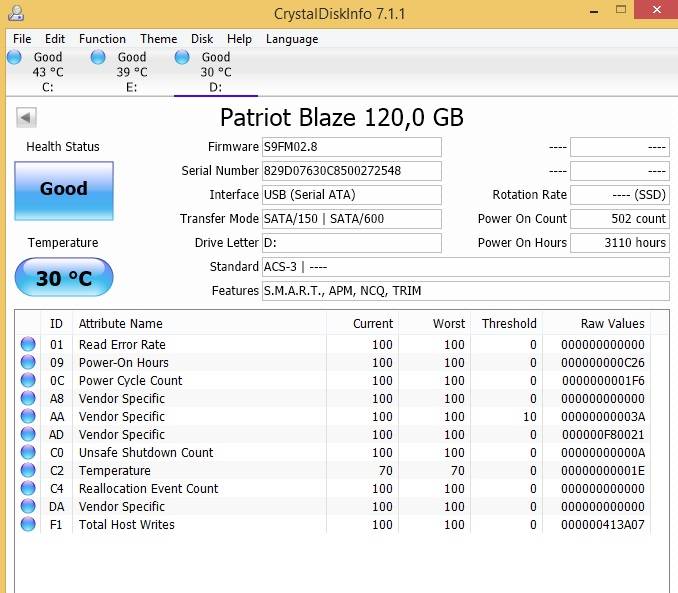Click the Raw Values column header
This screenshot has width=678, height=593.
pyautogui.click(x=596, y=324)
